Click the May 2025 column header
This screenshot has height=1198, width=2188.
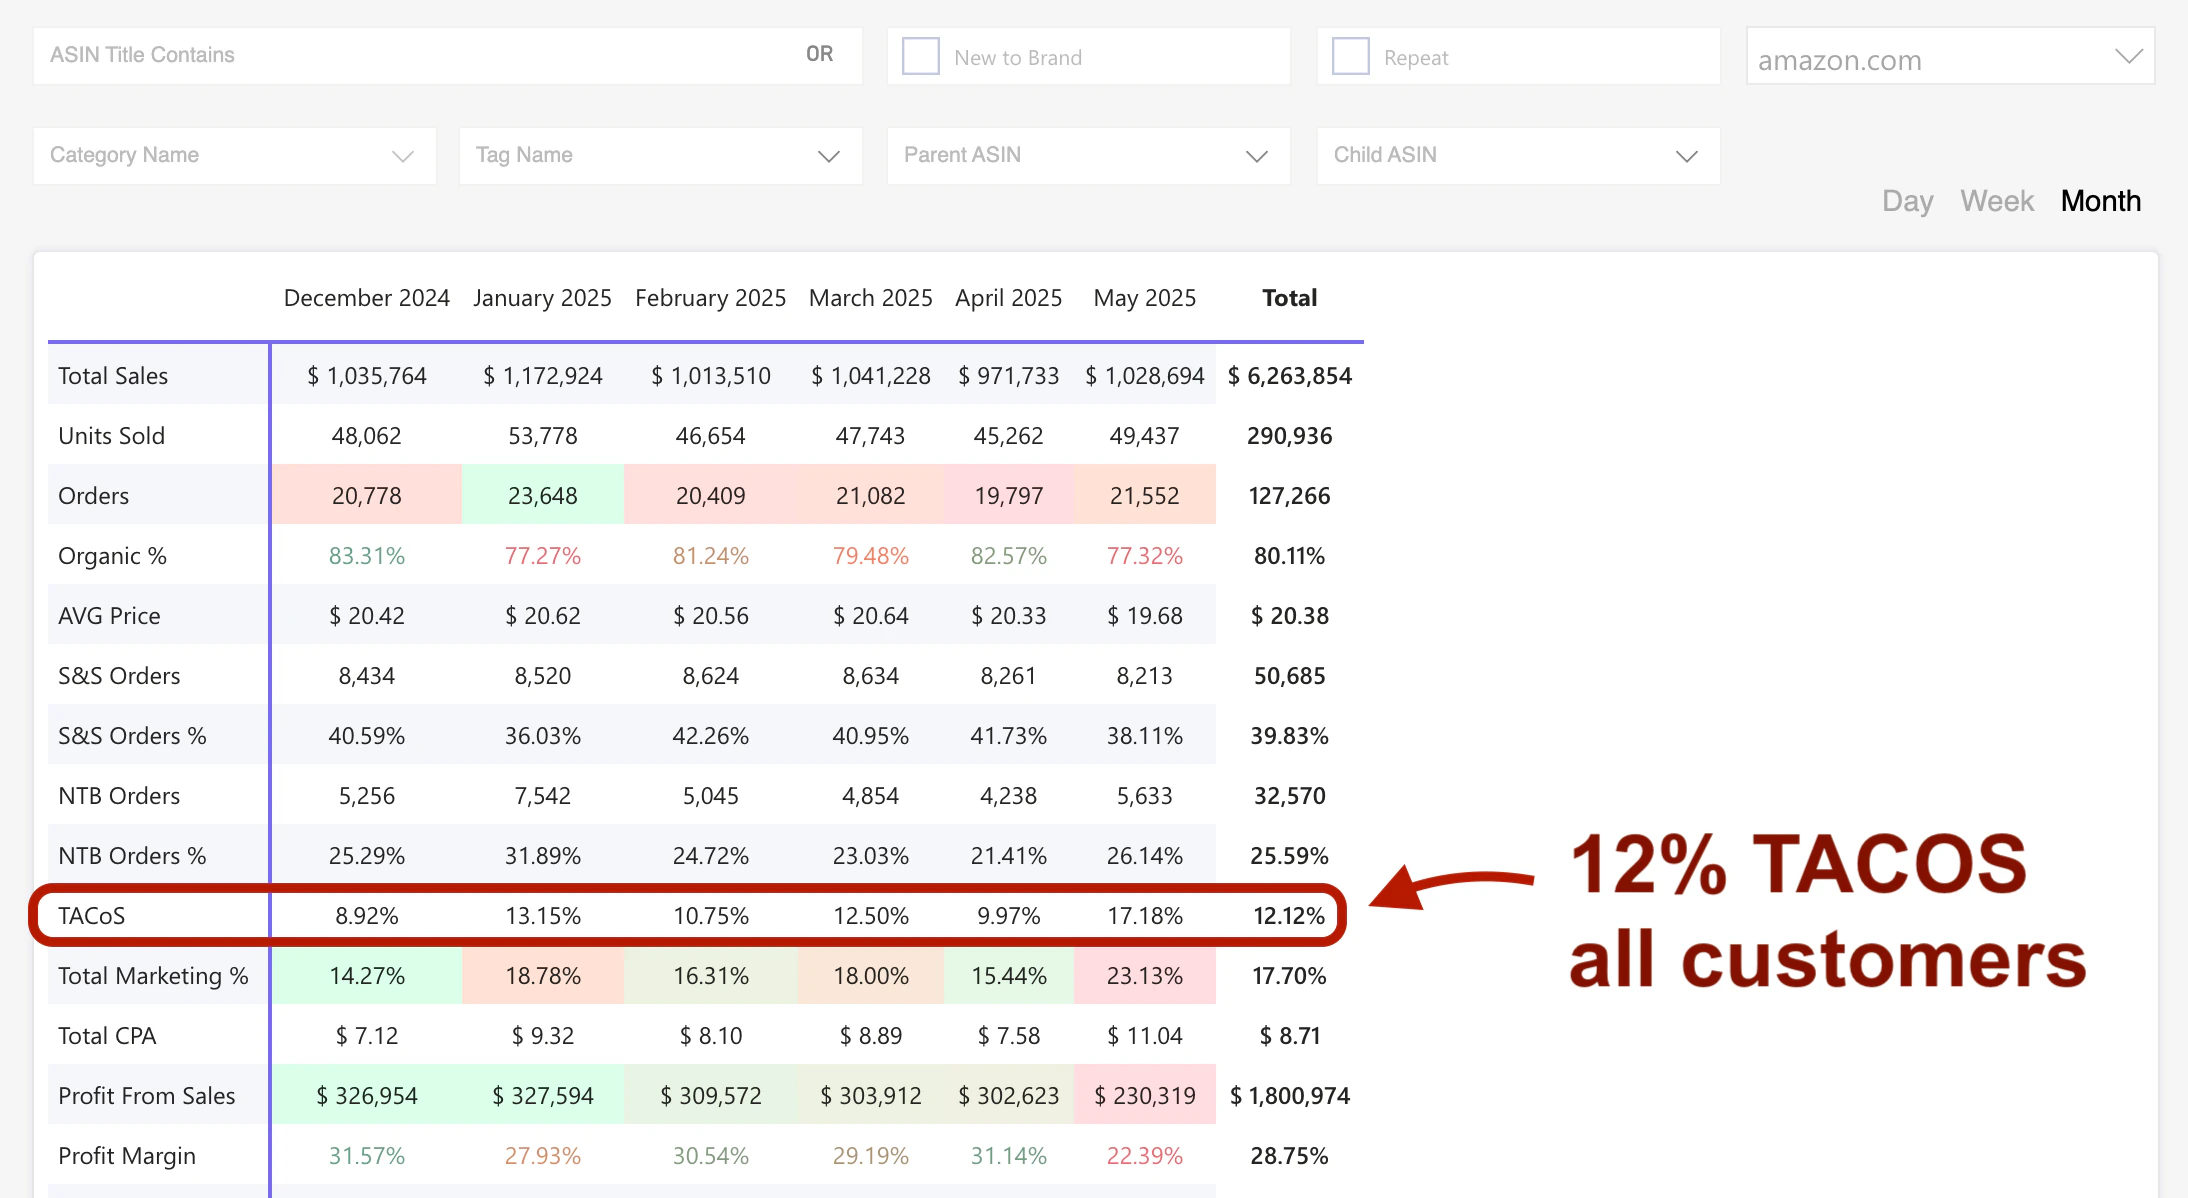tap(1144, 298)
